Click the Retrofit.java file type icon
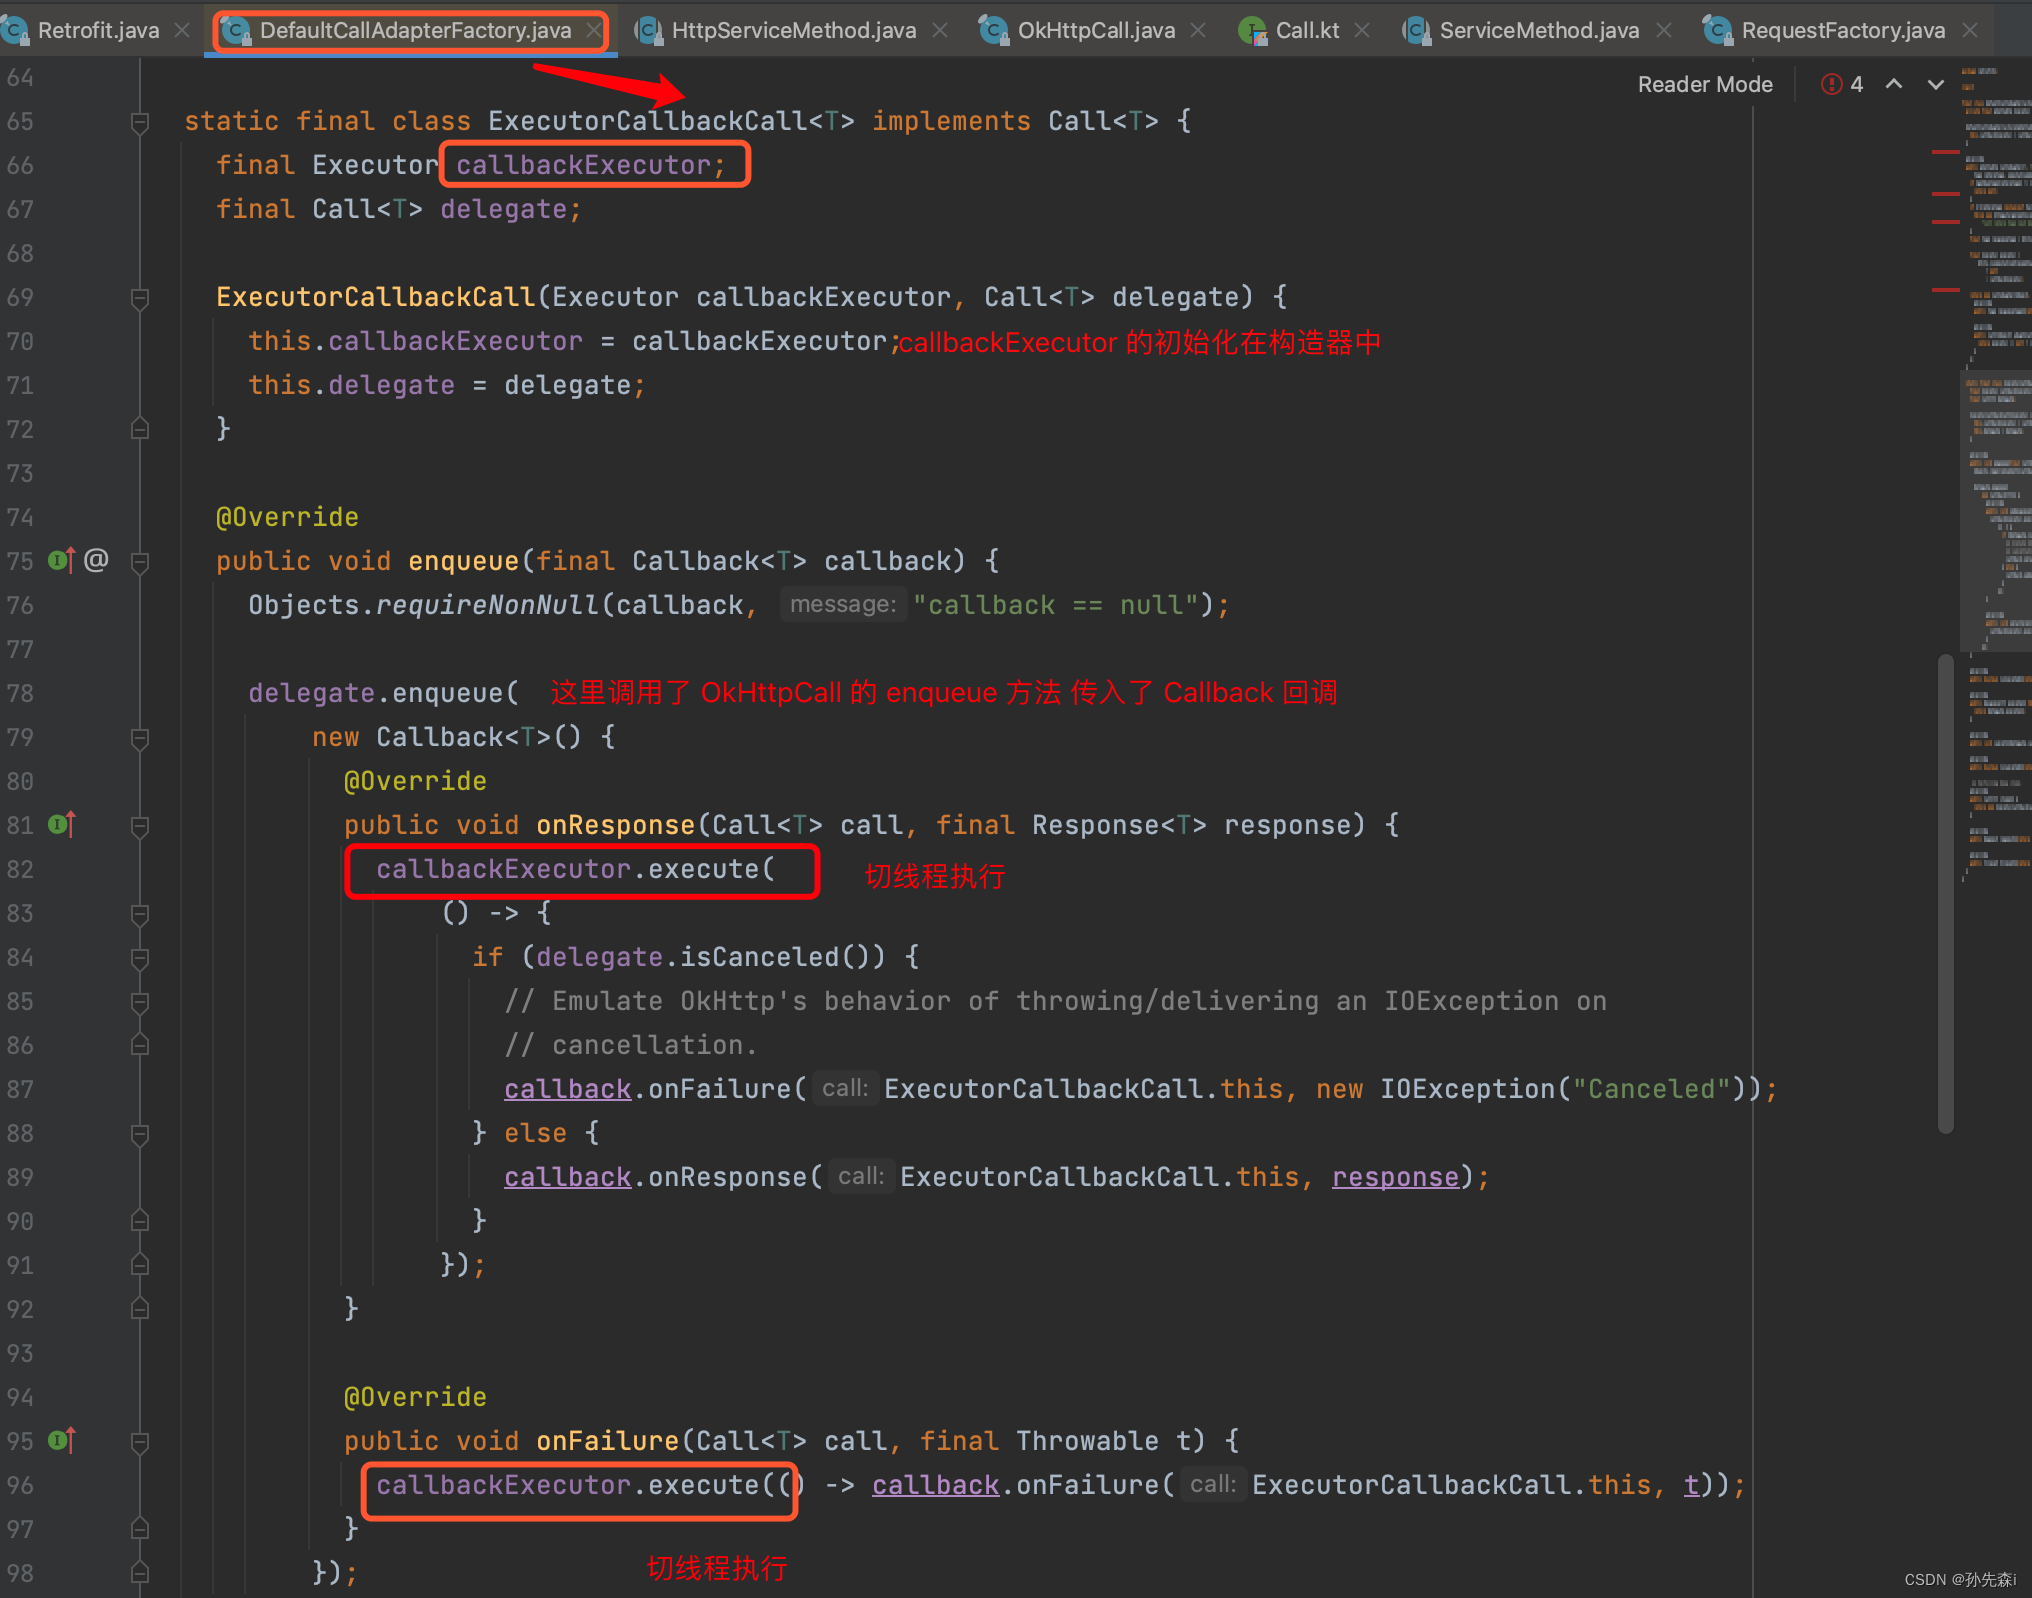The height and width of the screenshot is (1598, 2032). click(x=14, y=30)
